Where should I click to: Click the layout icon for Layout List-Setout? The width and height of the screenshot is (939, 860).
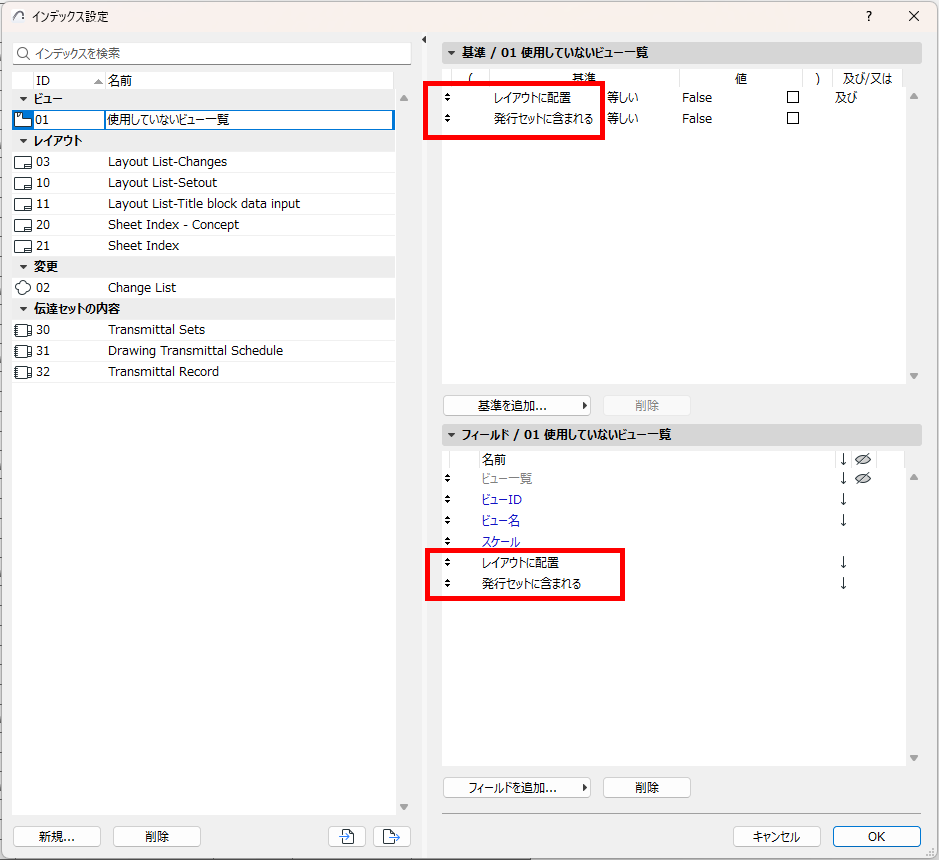click(x=23, y=183)
